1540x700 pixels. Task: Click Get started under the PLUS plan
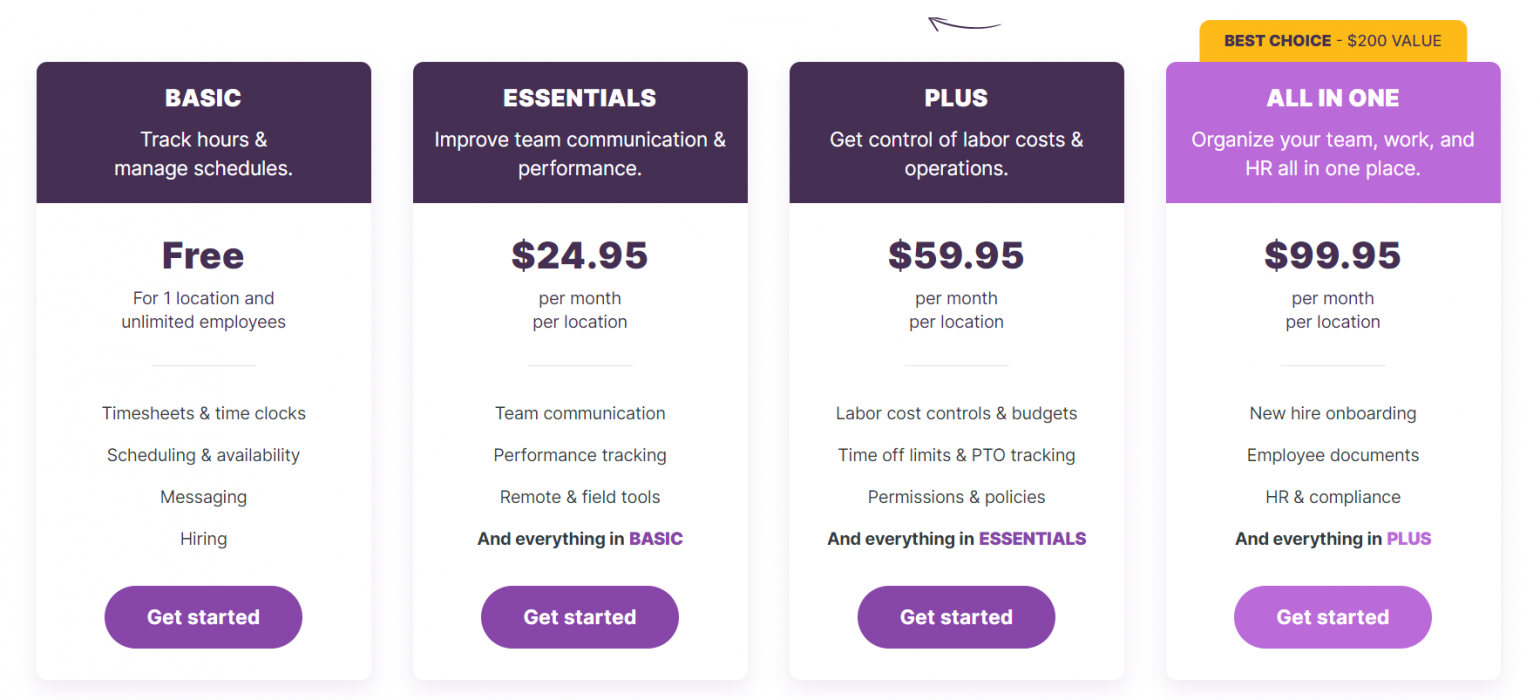pos(956,617)
